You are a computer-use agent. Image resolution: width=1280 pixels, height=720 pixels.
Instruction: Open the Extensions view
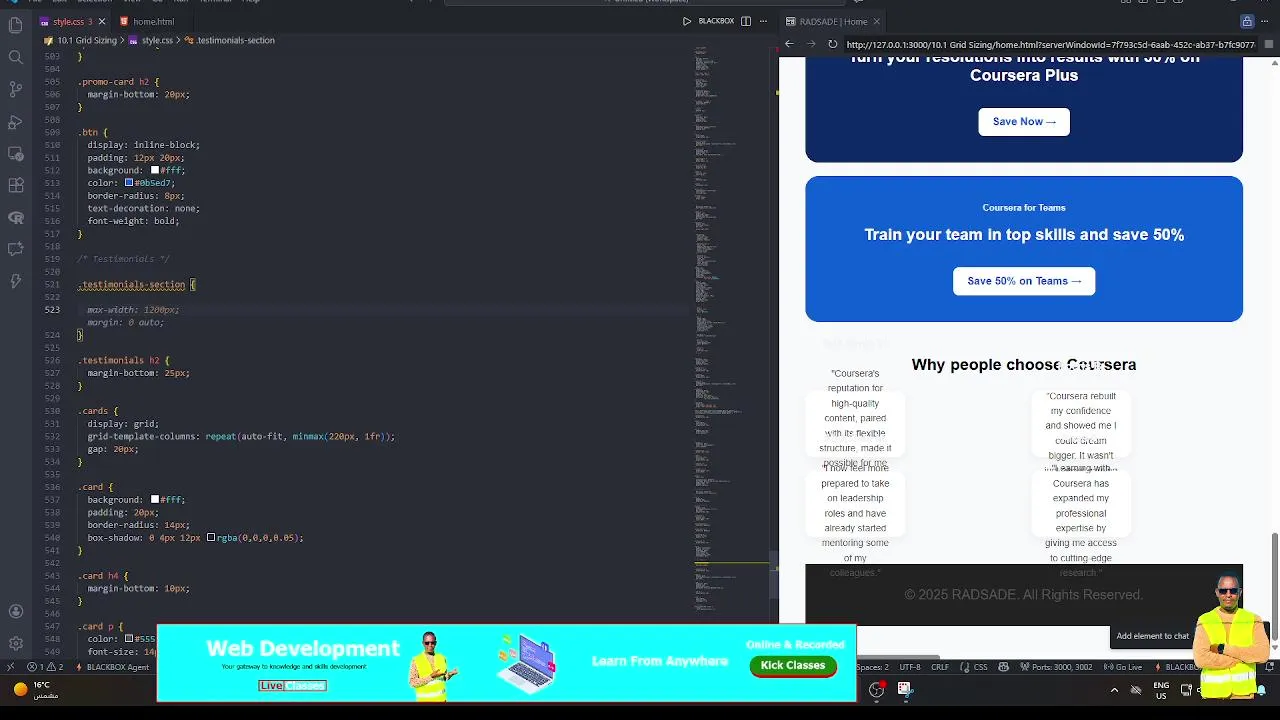(15, 185)
